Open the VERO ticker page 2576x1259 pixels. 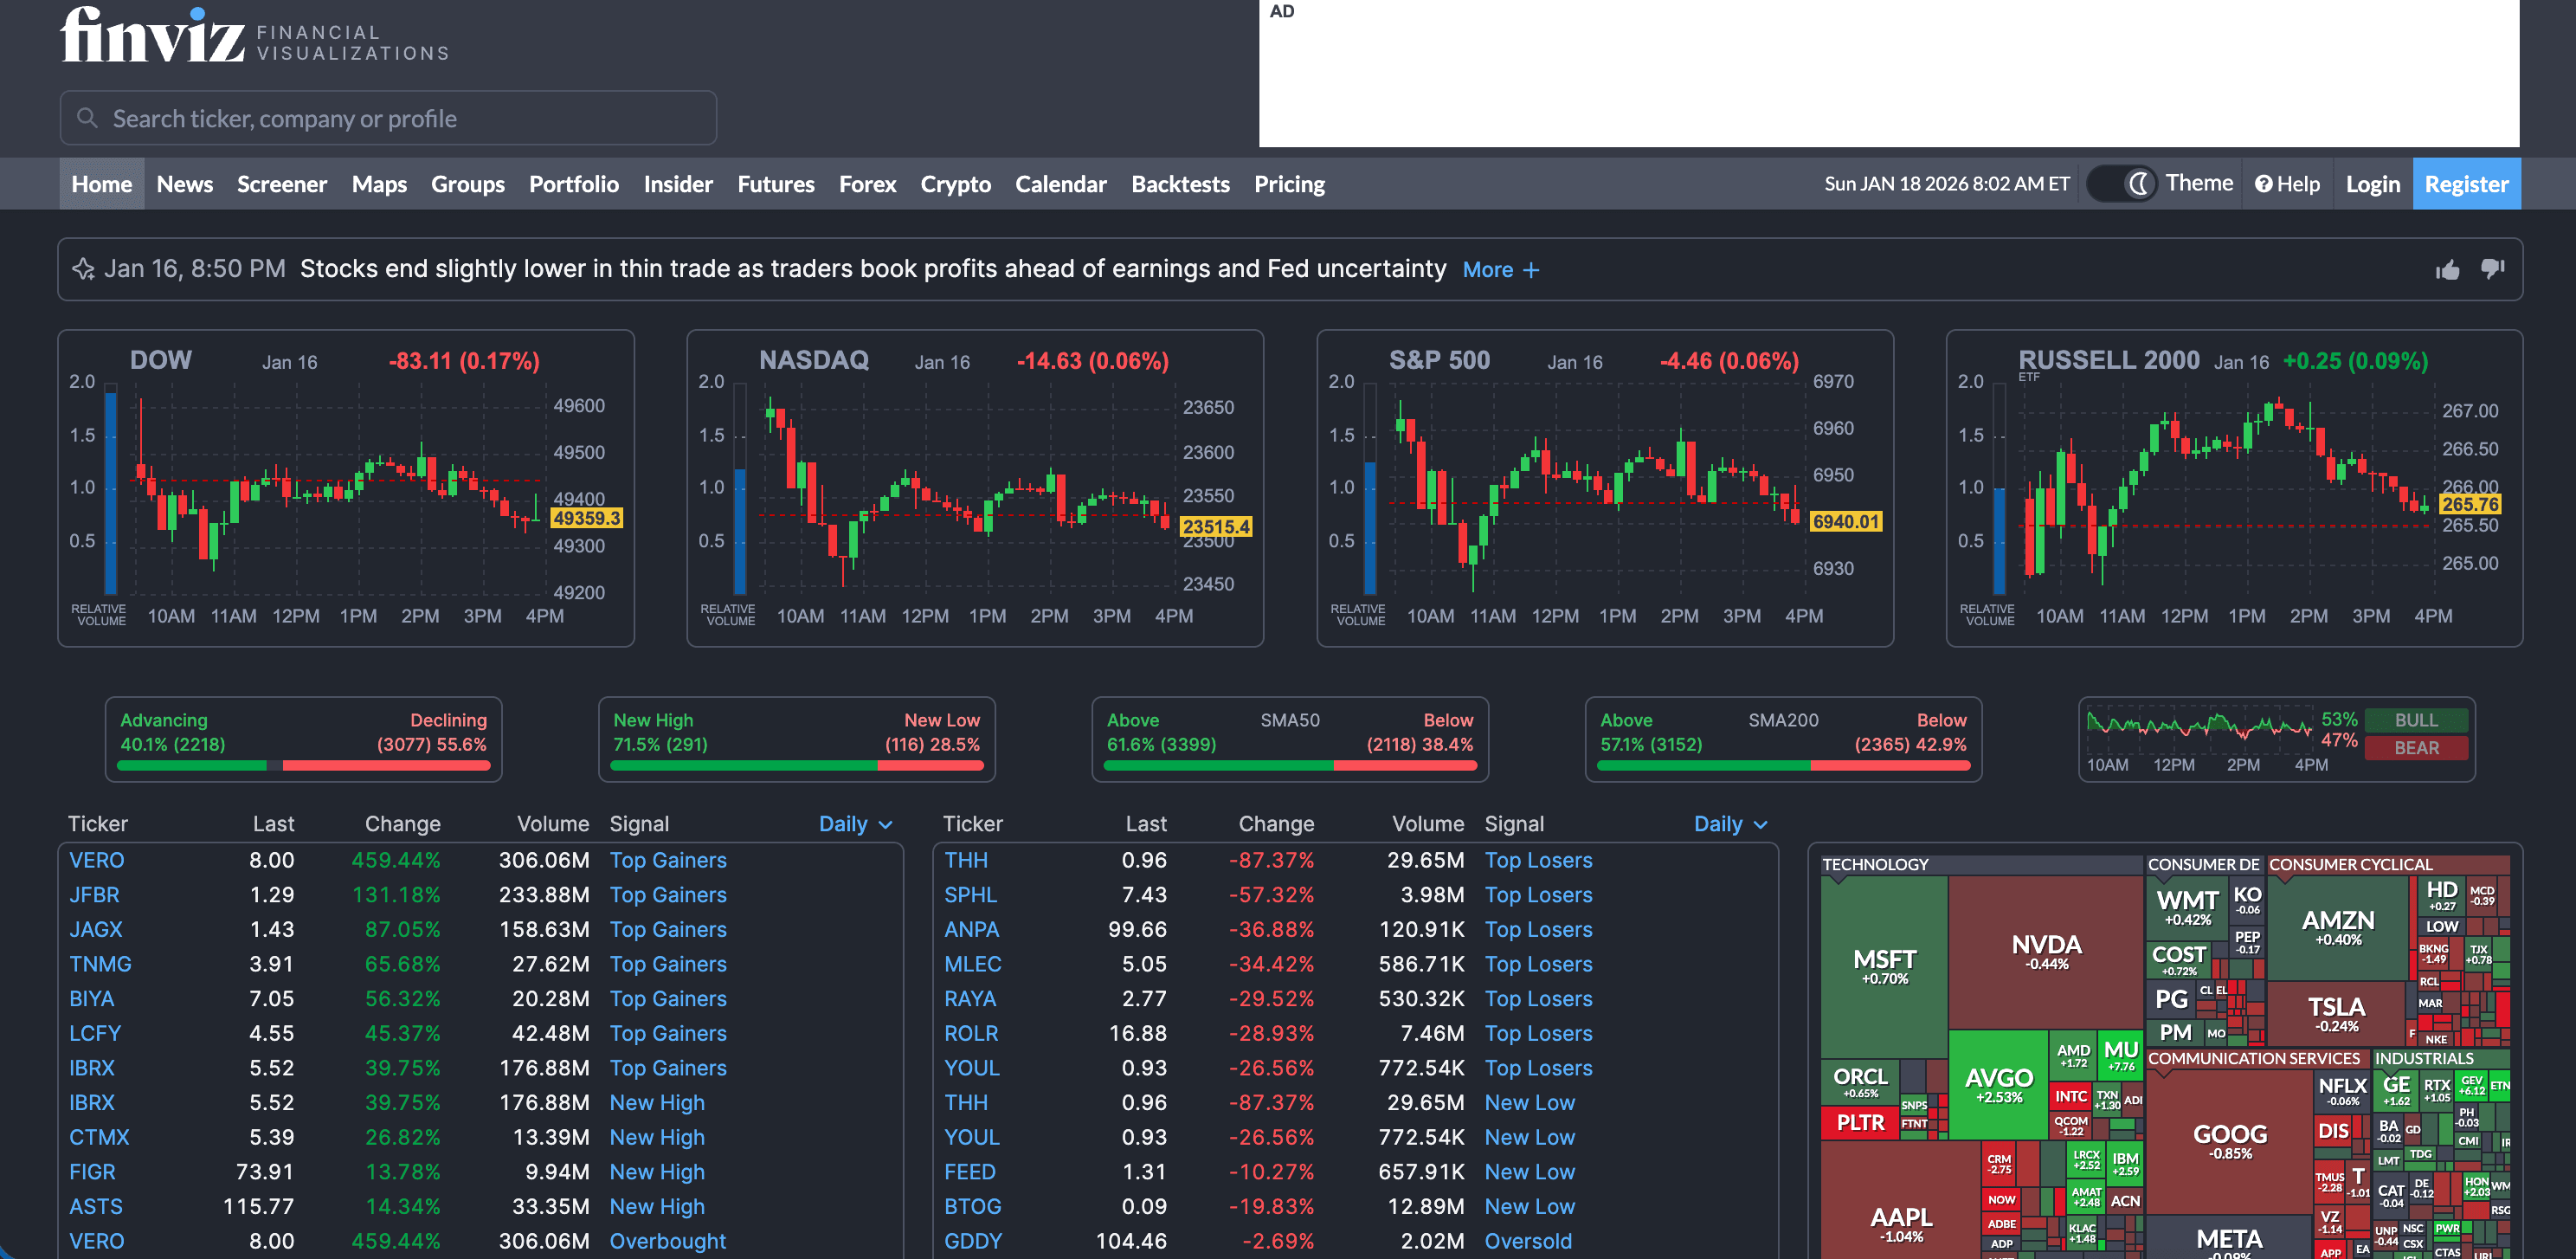(96, 860)
